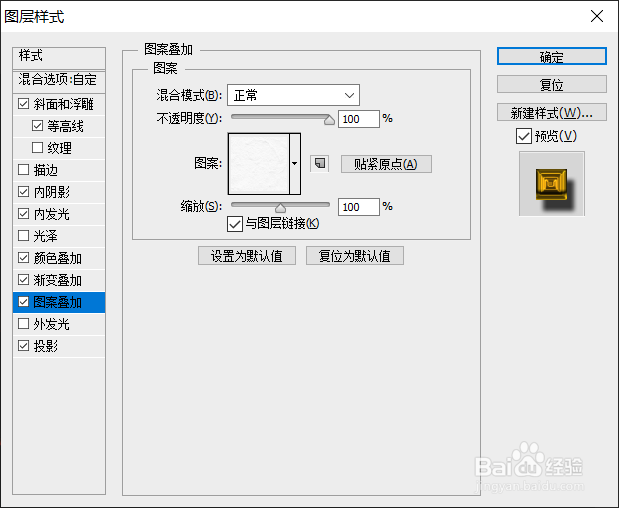The height and width of the screenshot is (508, 619).
Task: Open the 内发光 settings page
Action: click(52, 214)
